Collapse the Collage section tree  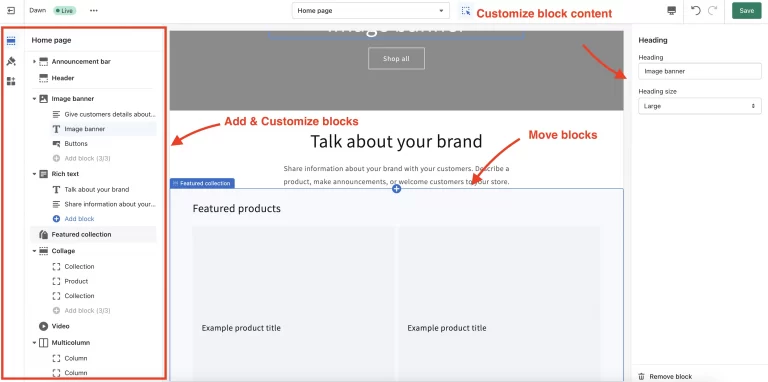(x=34, y=251)
